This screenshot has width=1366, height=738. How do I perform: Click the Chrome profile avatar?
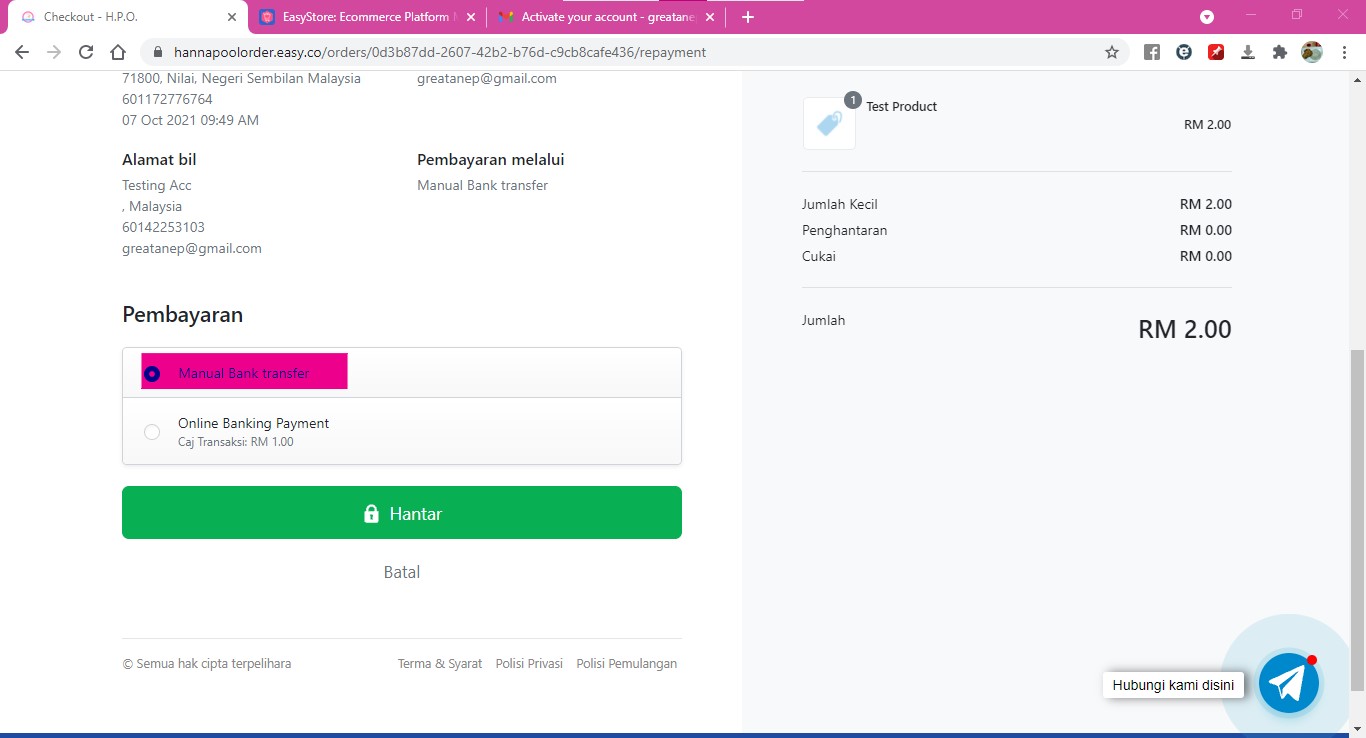pos(1311,52)
